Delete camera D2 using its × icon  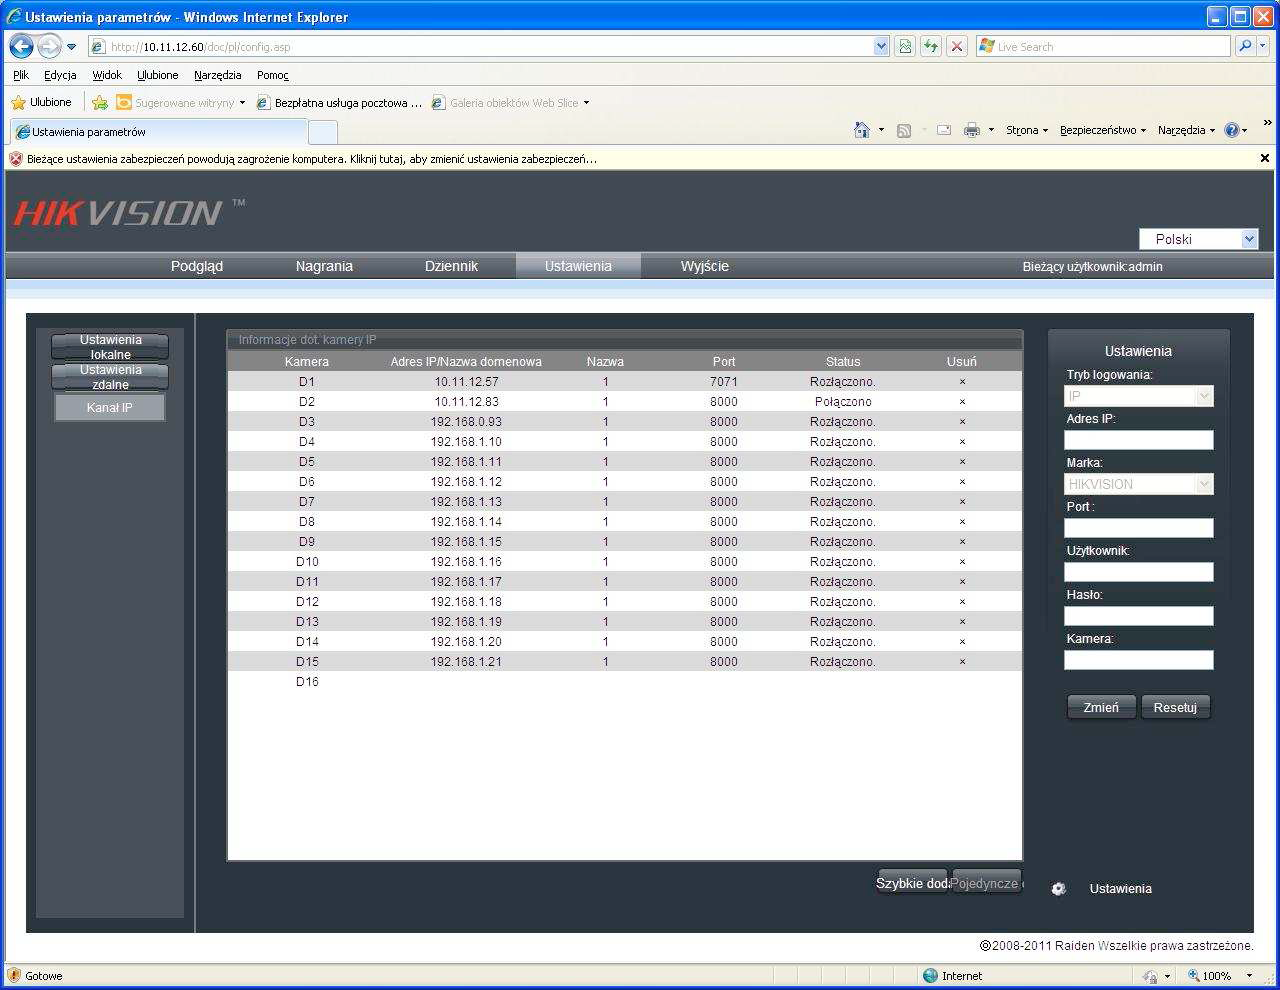point(962,402)
